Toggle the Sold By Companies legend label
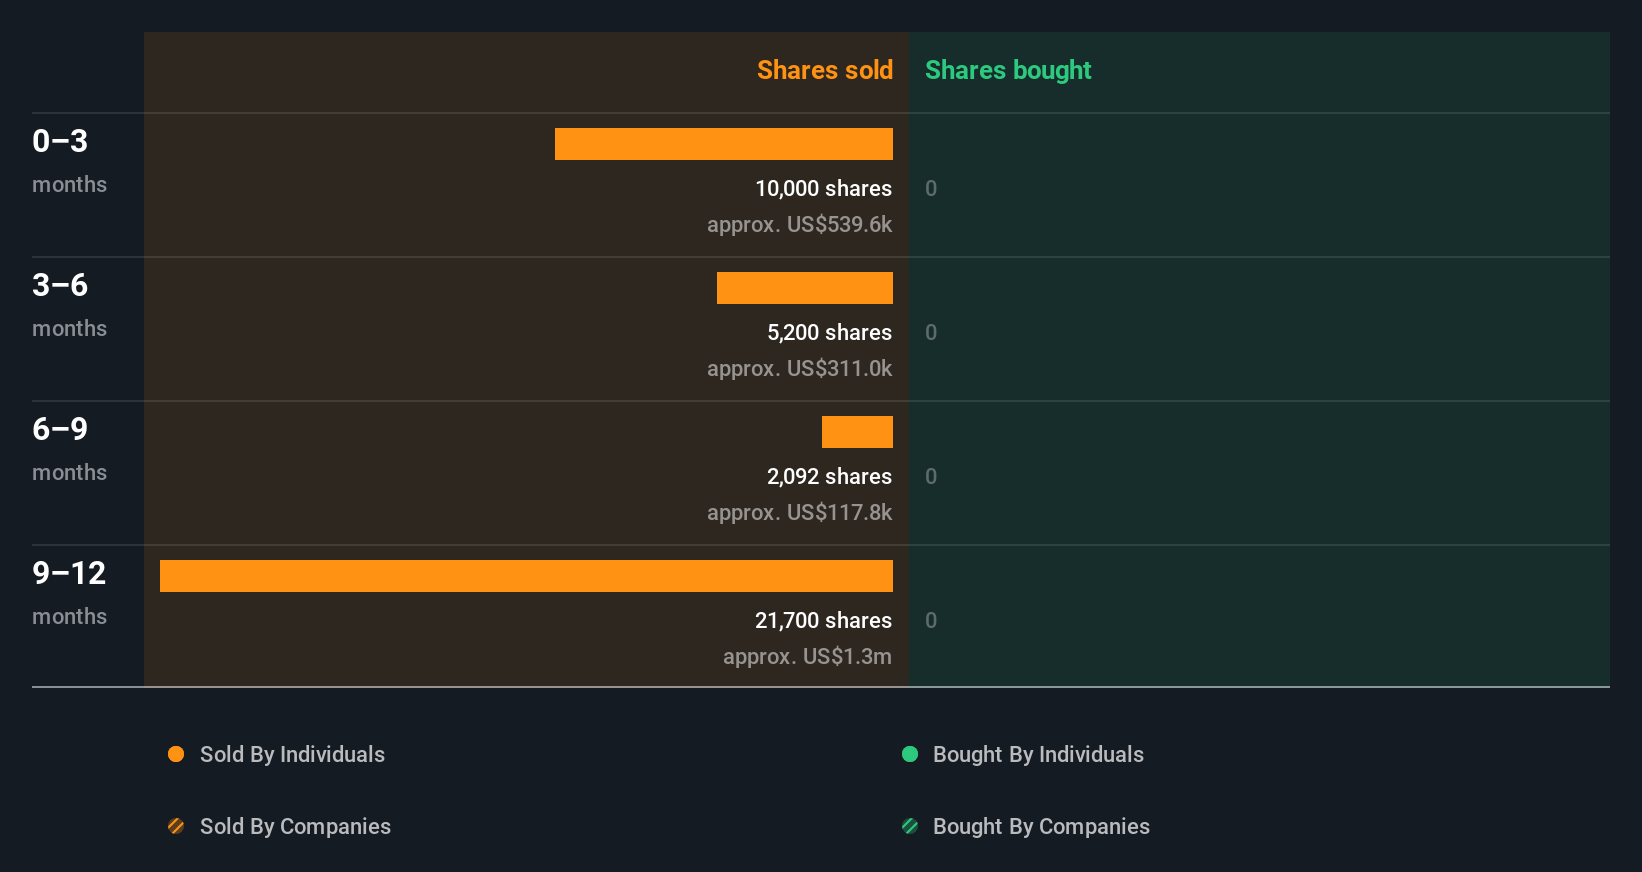The image size is (1642, 872). (295, 826)
